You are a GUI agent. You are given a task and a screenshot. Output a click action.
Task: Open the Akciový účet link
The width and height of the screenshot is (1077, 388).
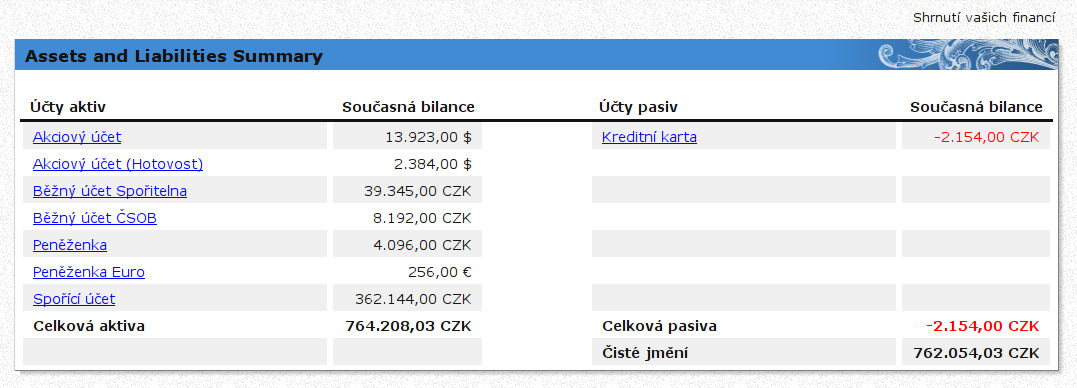(77, 137)
